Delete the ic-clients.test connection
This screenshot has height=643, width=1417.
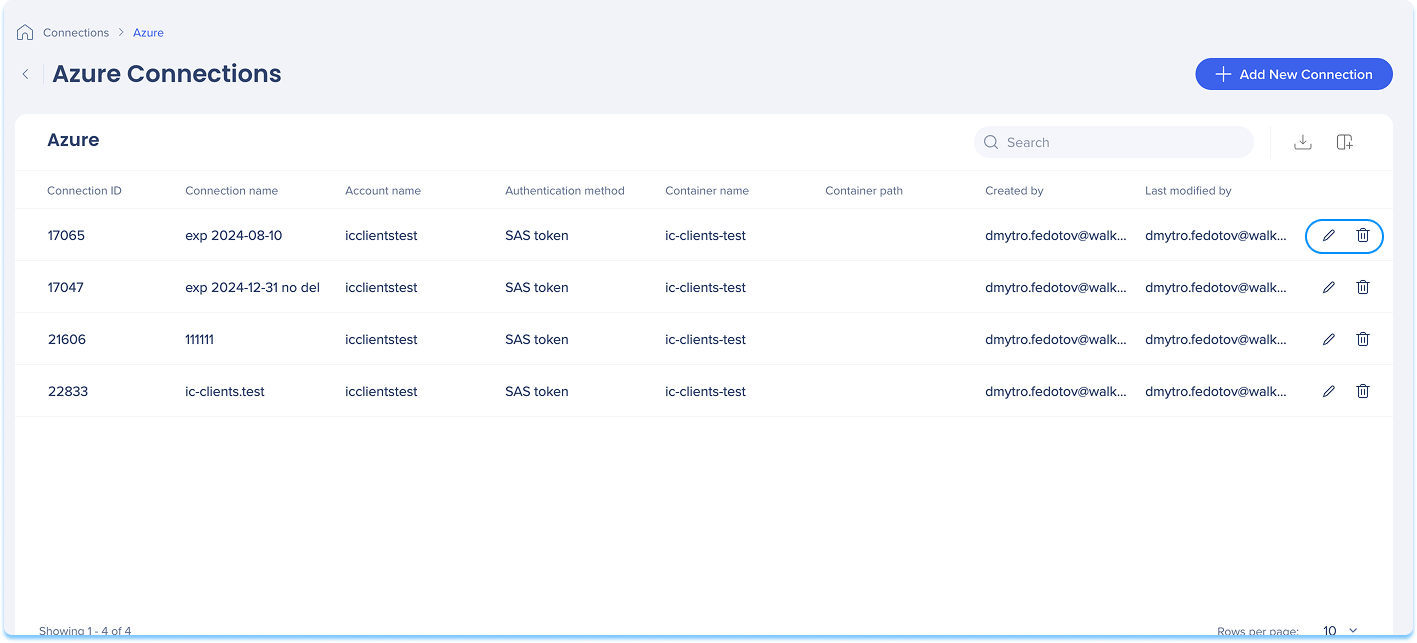tap(1362, 391)
